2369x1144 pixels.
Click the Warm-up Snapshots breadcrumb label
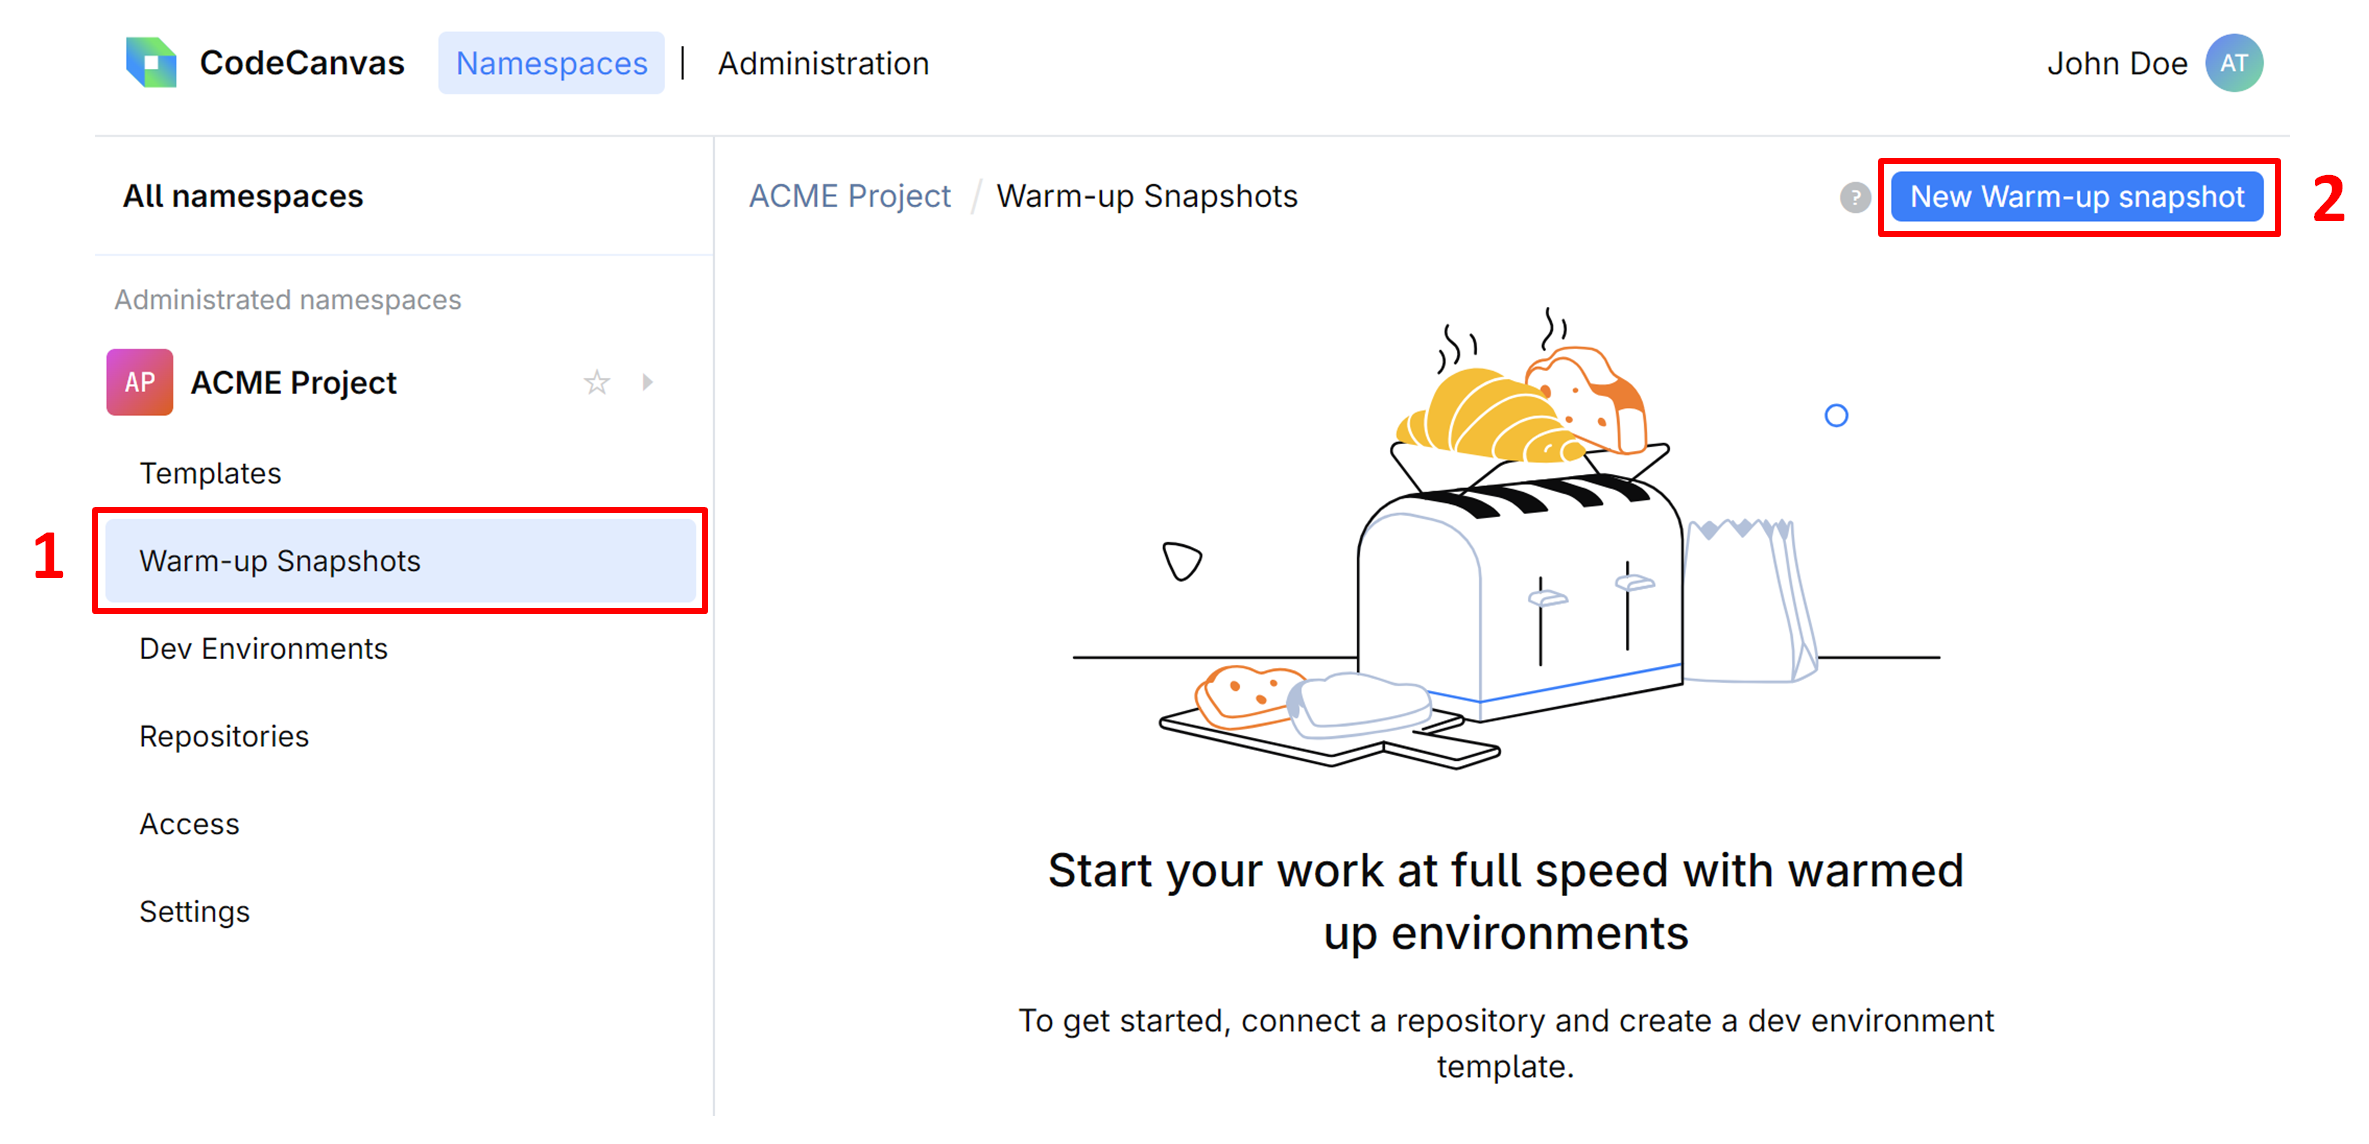click(x=1148, y=196)
